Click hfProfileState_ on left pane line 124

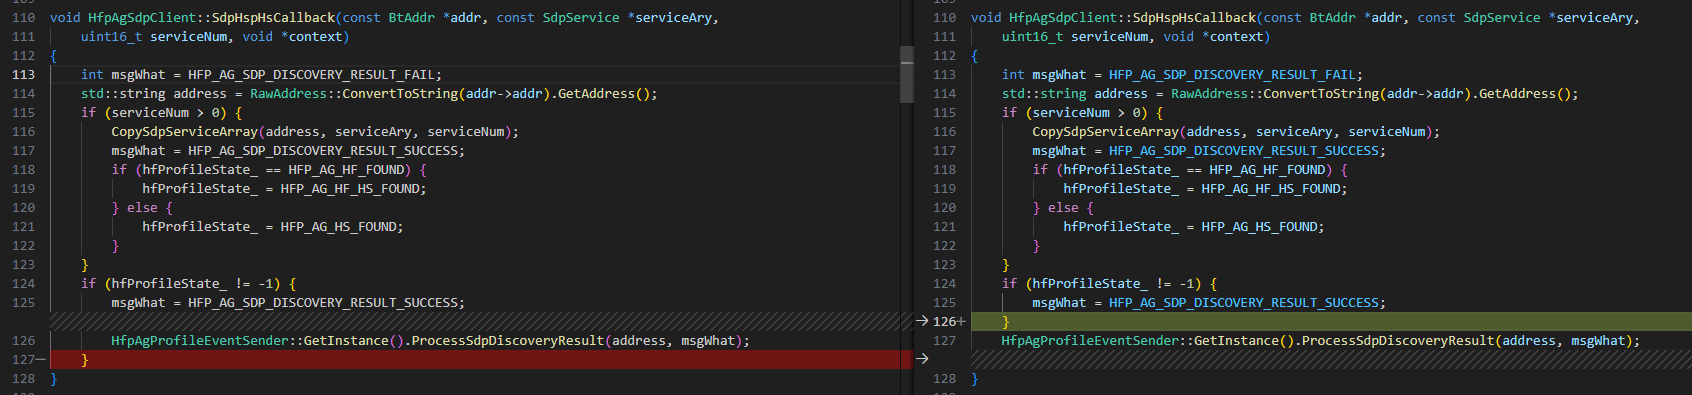[169, 284]
